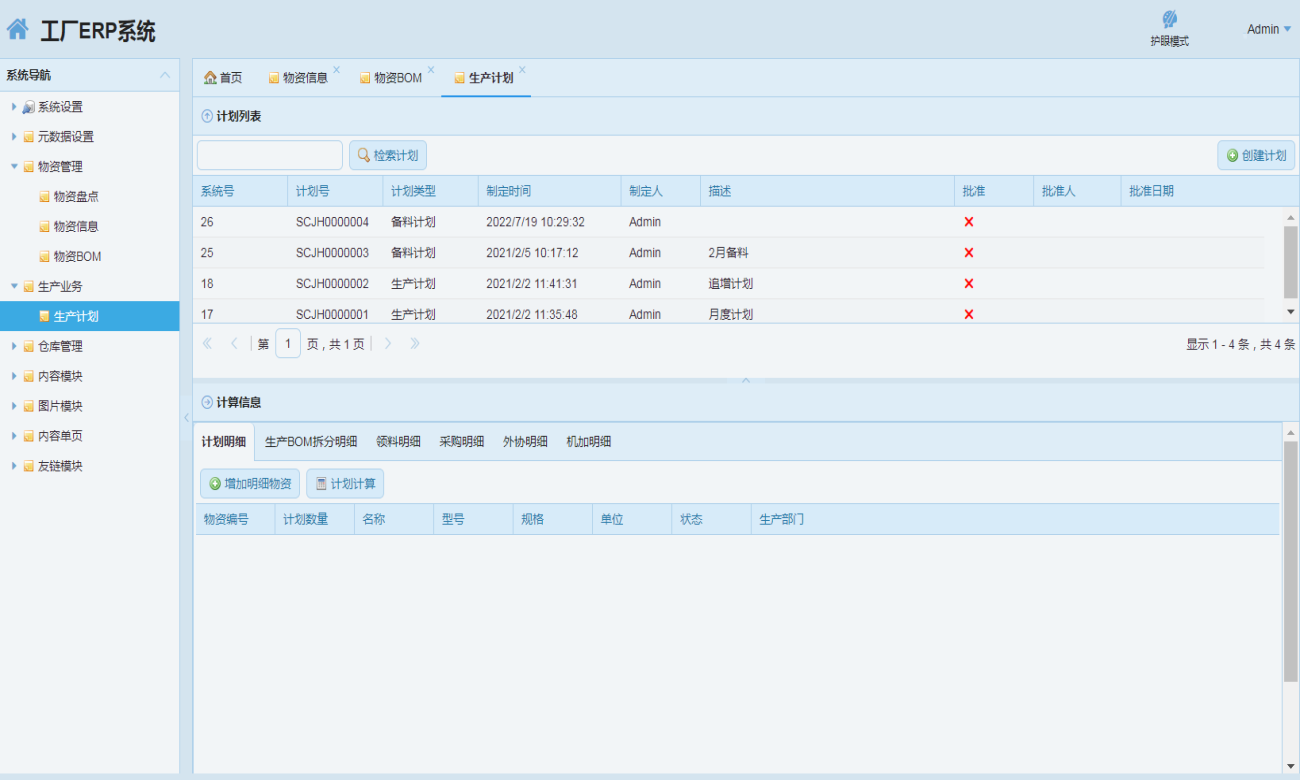
Task: Click the plan list scrollbar down arrow
Action: (x=1290, y=313)
